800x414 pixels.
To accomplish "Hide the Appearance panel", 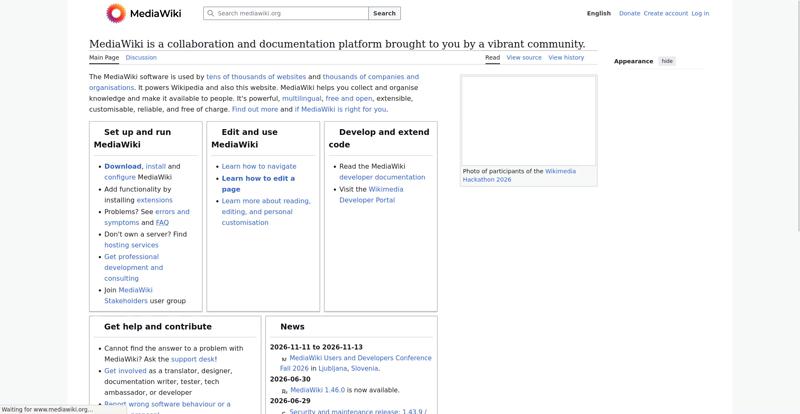I will point(667,61).
